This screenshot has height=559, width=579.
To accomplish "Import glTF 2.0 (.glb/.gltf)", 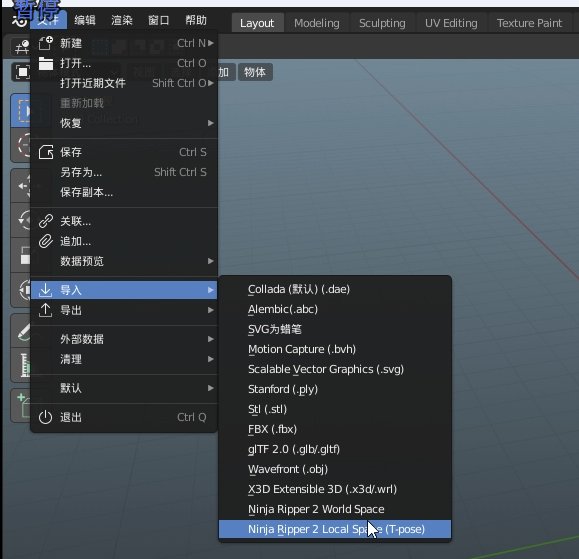I will [335, 449].
